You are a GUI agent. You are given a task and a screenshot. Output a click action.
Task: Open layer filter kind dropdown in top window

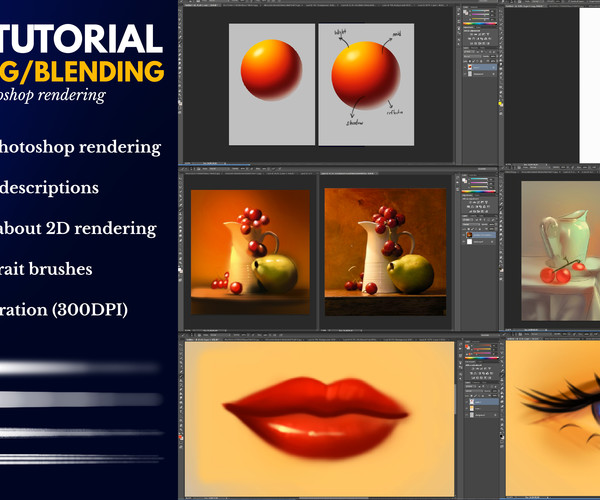[x=469, y=52]
